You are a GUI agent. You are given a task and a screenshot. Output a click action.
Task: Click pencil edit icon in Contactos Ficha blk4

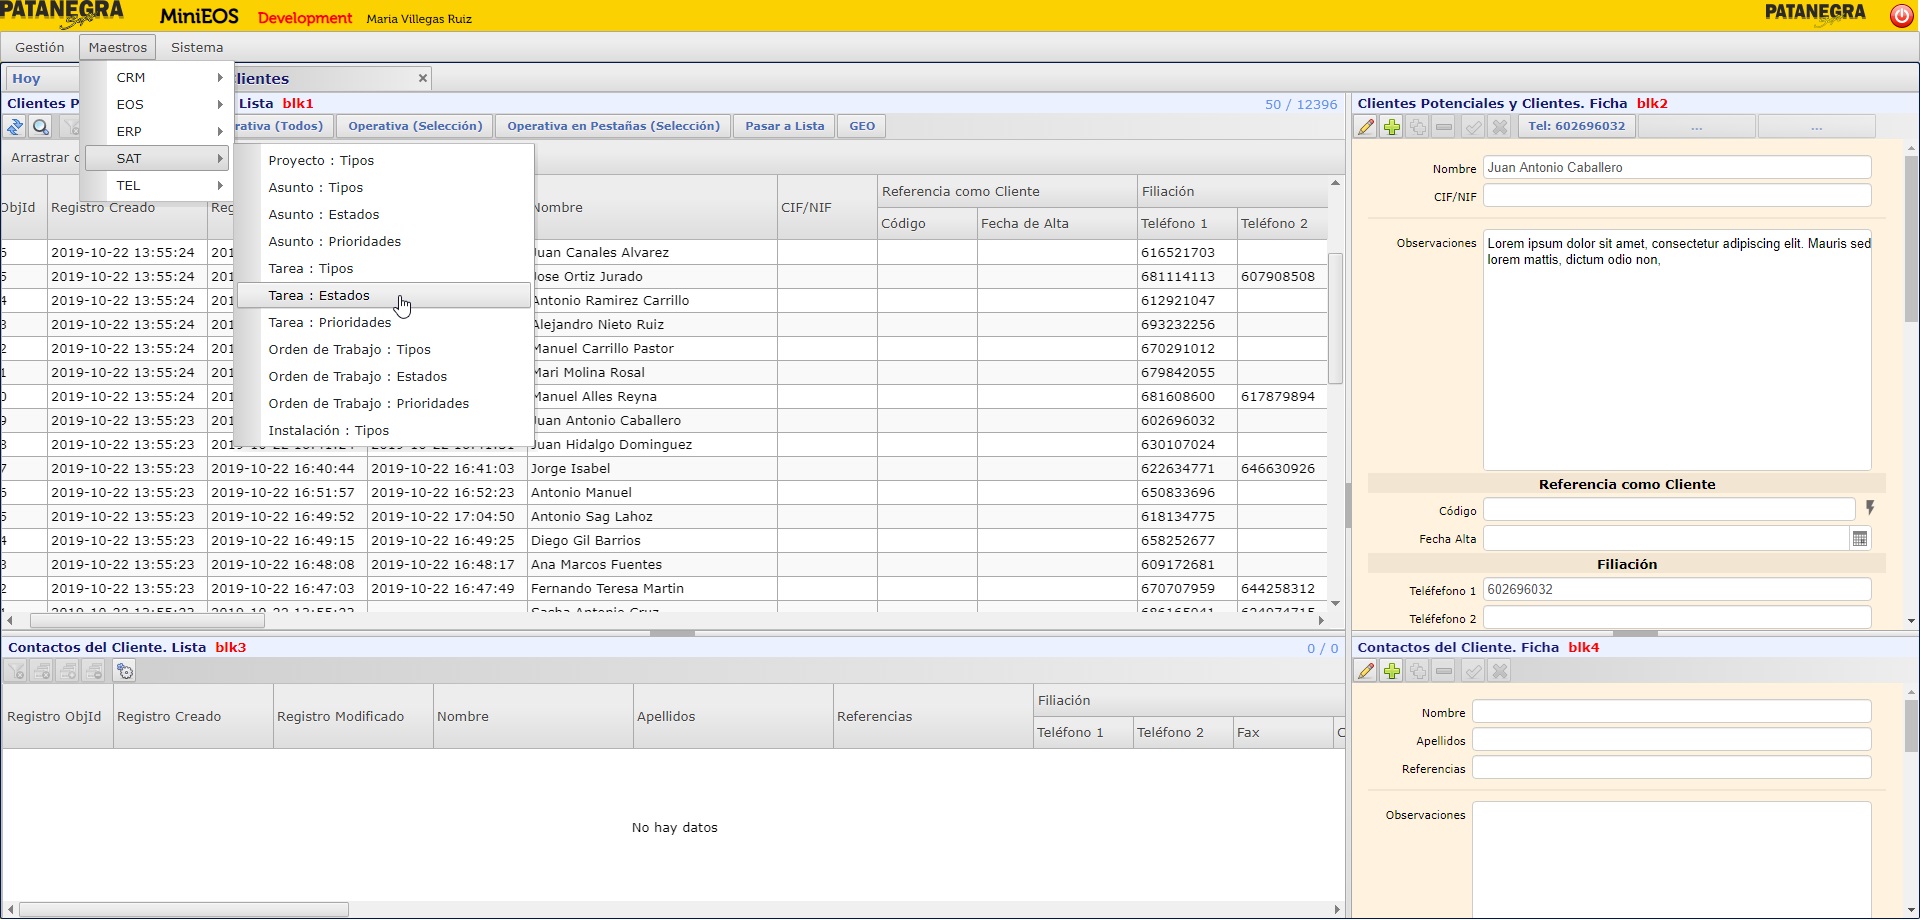pyautogui.click(x=1366, y=671)
